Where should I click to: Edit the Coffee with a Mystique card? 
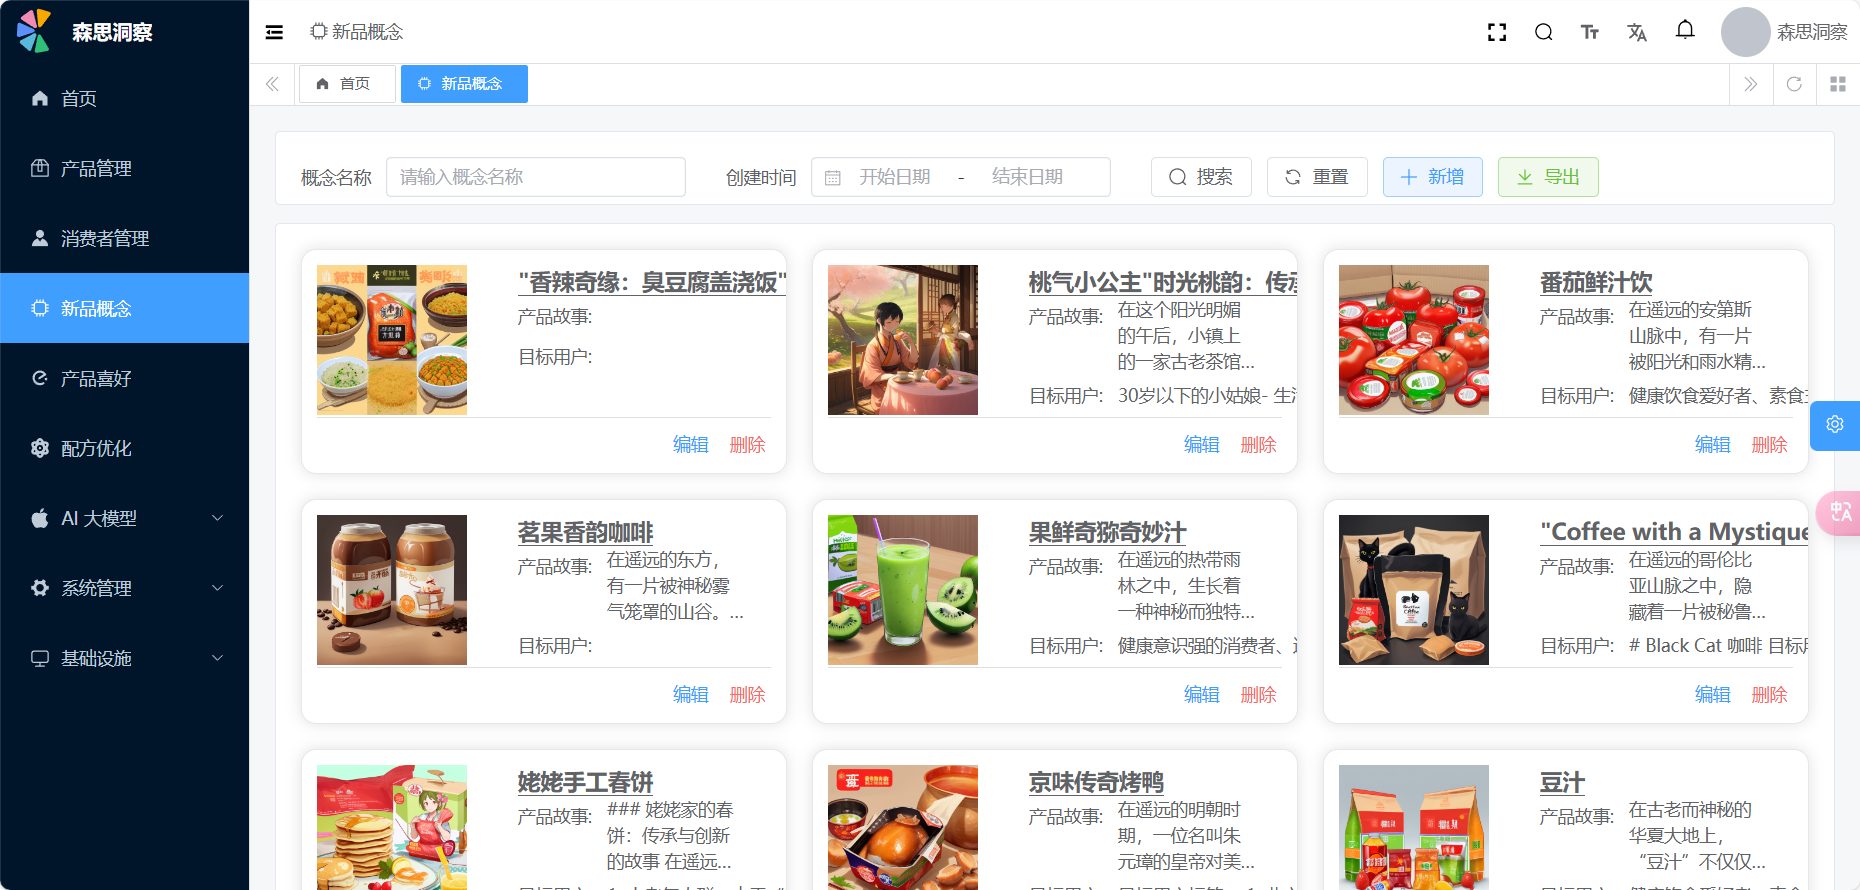(x=1713, y=695)
